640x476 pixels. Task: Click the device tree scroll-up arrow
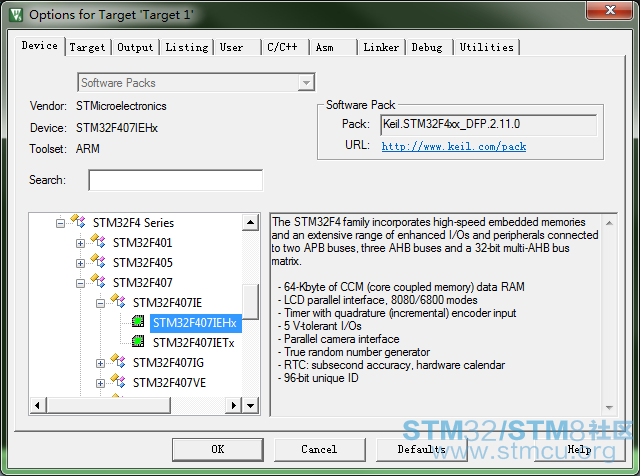pyautogui.click(x=251, y=223)
